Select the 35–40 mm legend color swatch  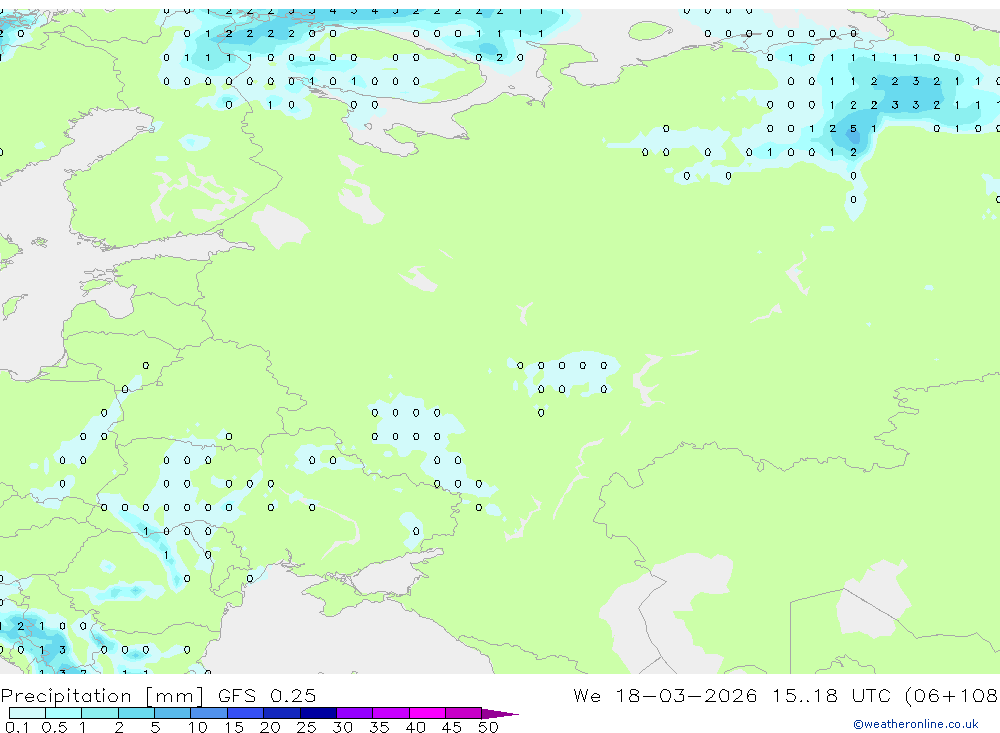click(391, 713)
